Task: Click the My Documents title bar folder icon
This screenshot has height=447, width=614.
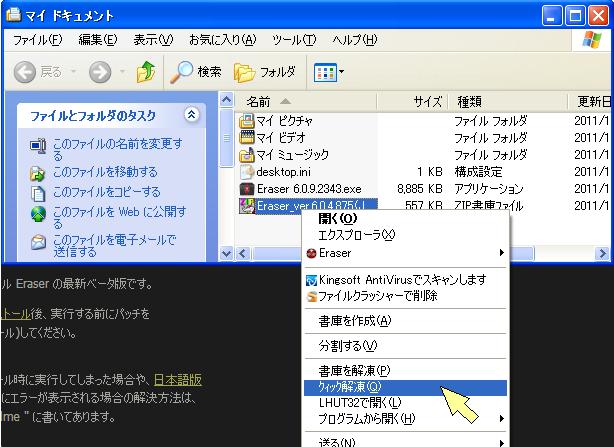Action: (x=14, y=14)
